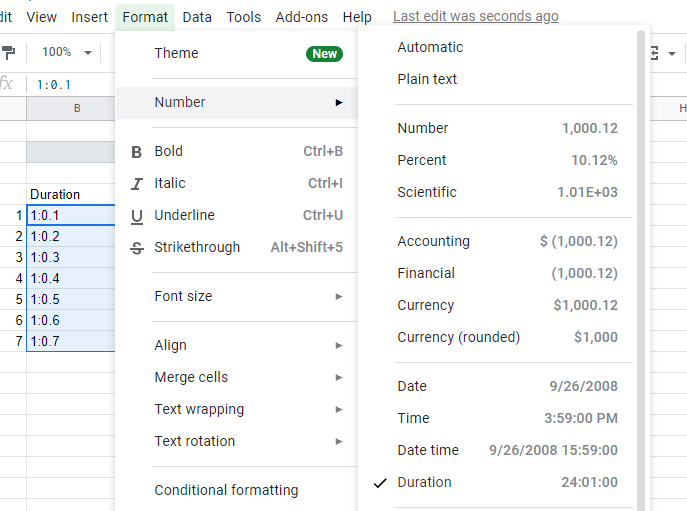Select Number format 1,000.12
This screenshot has width=687, height=511.
(498, 128)
